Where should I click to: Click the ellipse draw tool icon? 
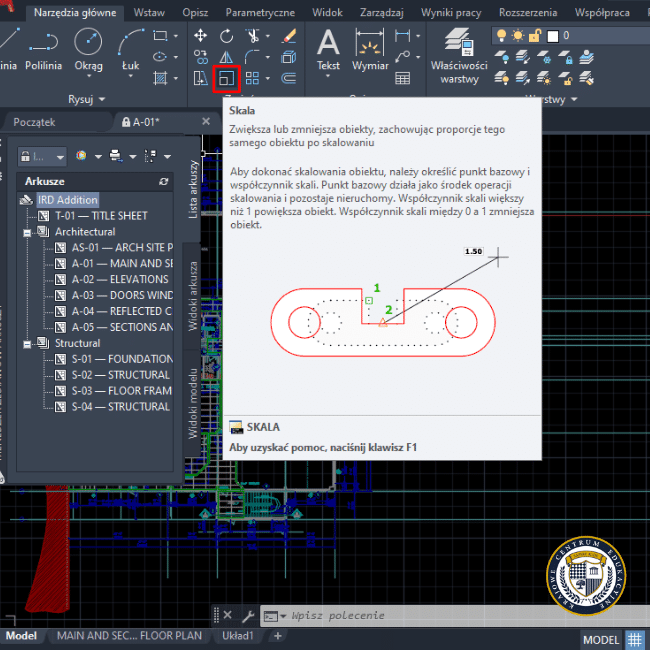click(x=160, y=57)
